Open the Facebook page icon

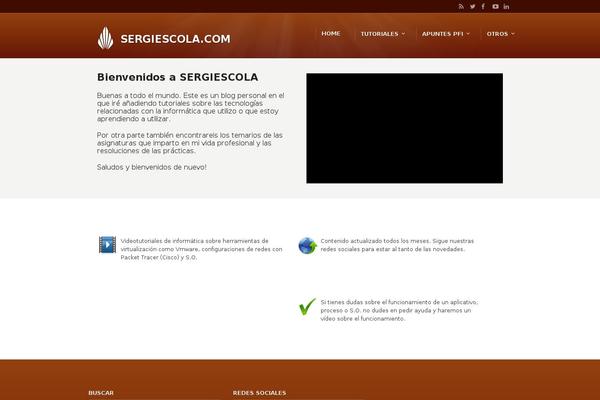tap(483, 7)
